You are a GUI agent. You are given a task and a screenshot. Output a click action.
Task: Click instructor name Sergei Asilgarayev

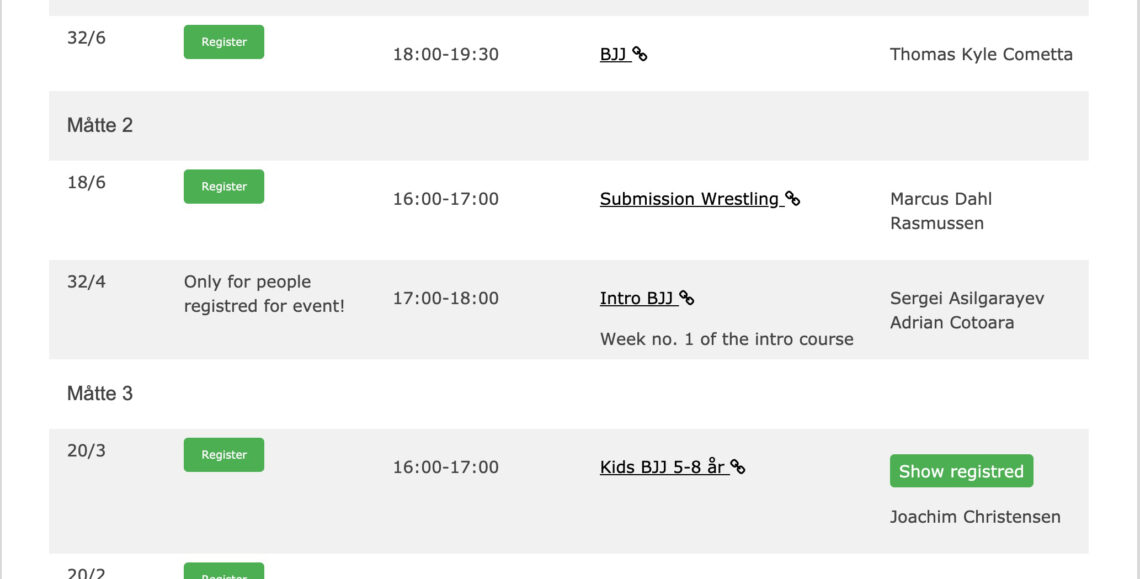(967, 298)
